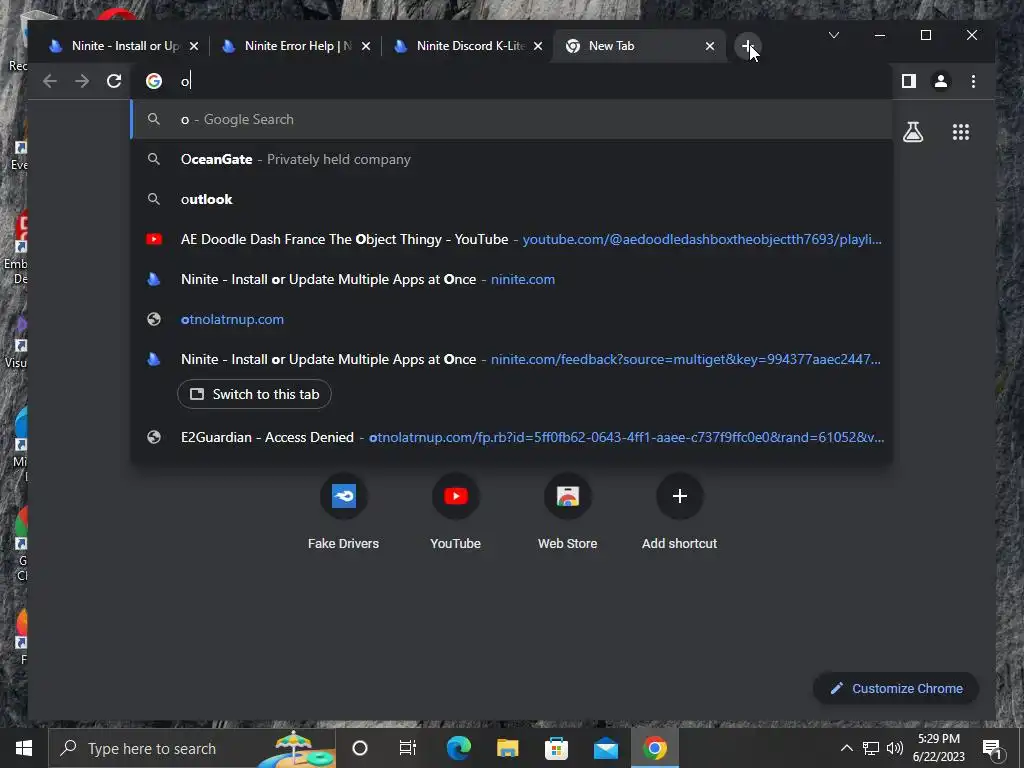This screenshot has height=768, width=1024.
Task: Open the side panel icon
Action: (908, 81)
